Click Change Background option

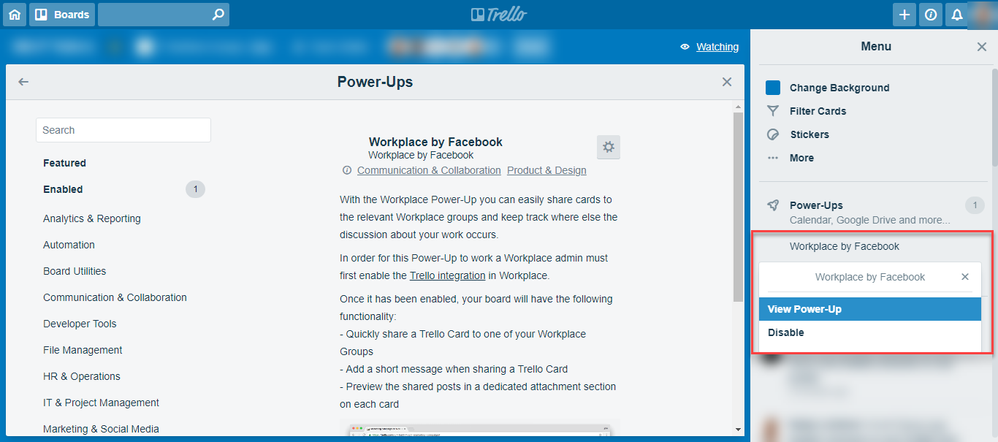[840, 88]
